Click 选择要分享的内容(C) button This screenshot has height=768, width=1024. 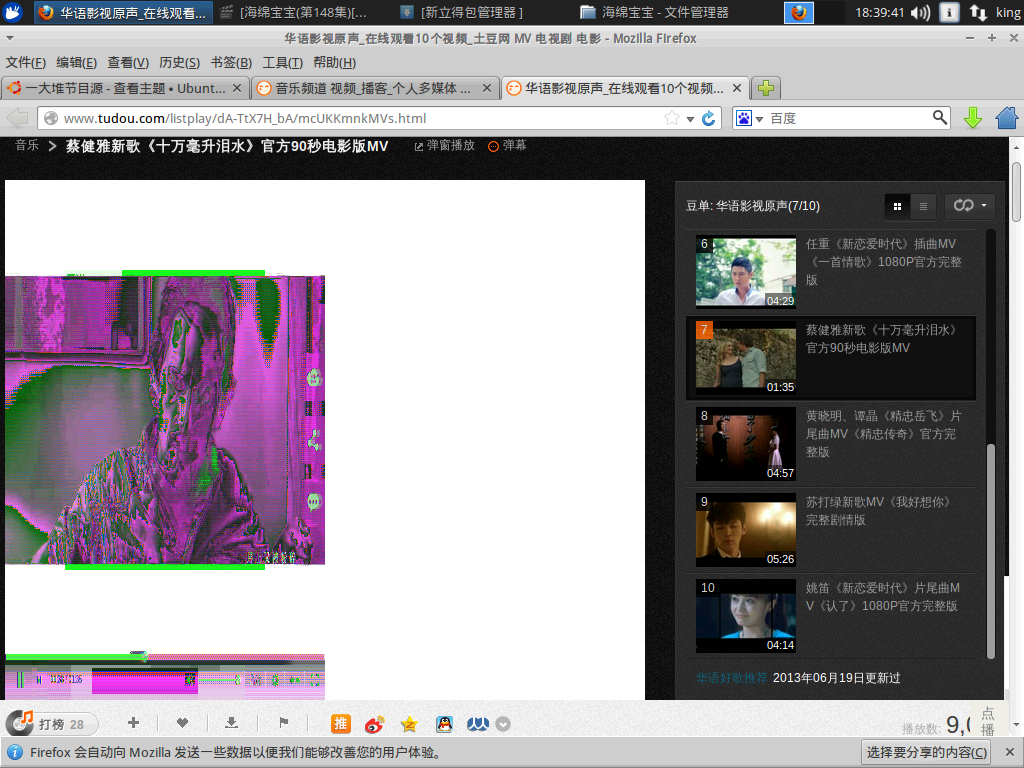pyautogui.click(x=927, y=752)
